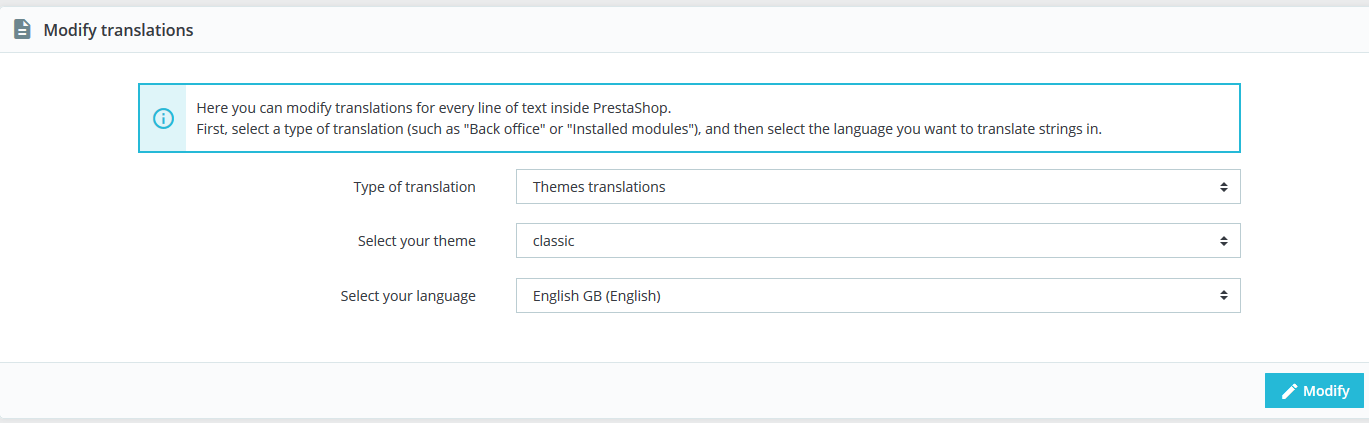1369x423 pixels.
Task: Click the "Select your theme" label
Action: [x=416, y=241]
